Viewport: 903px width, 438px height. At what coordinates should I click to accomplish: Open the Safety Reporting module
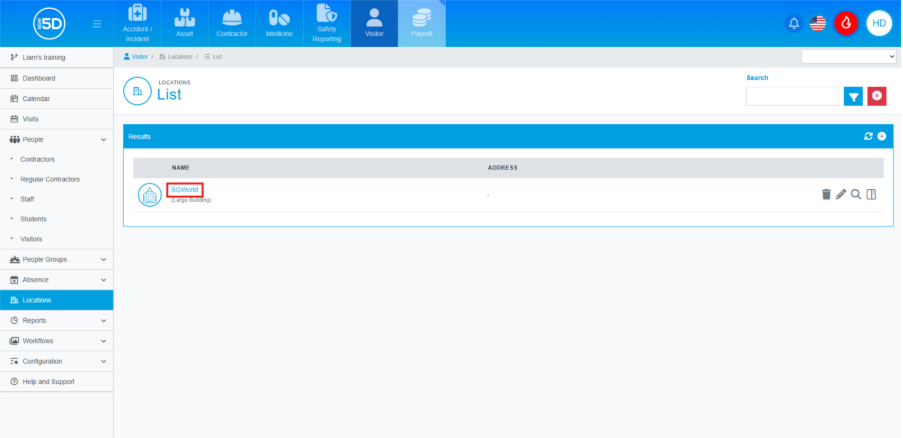click(x=326, y=24)
